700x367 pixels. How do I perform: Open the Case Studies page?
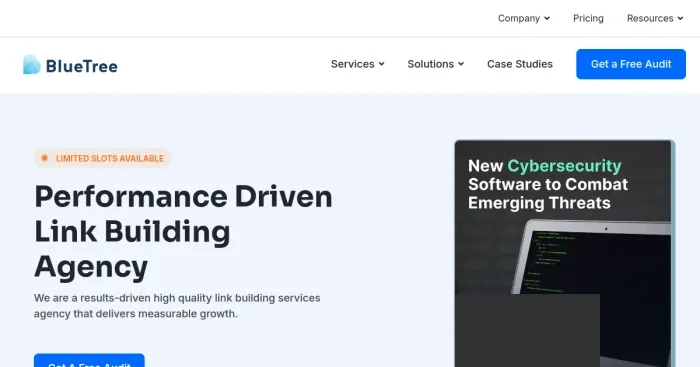[520, 64]
